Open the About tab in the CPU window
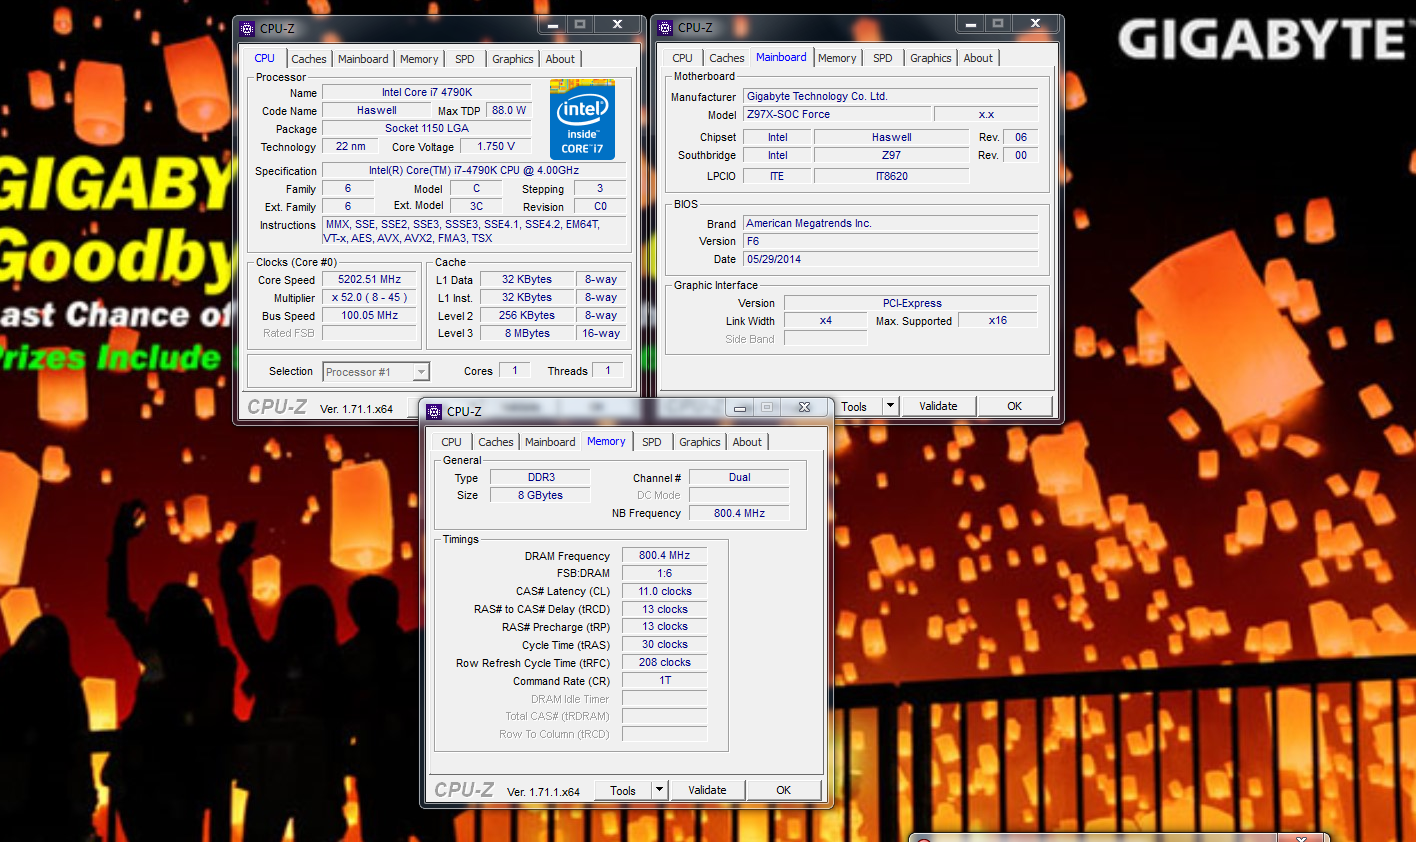Screen dimensions: 1416x842 (x=560, y=59)
